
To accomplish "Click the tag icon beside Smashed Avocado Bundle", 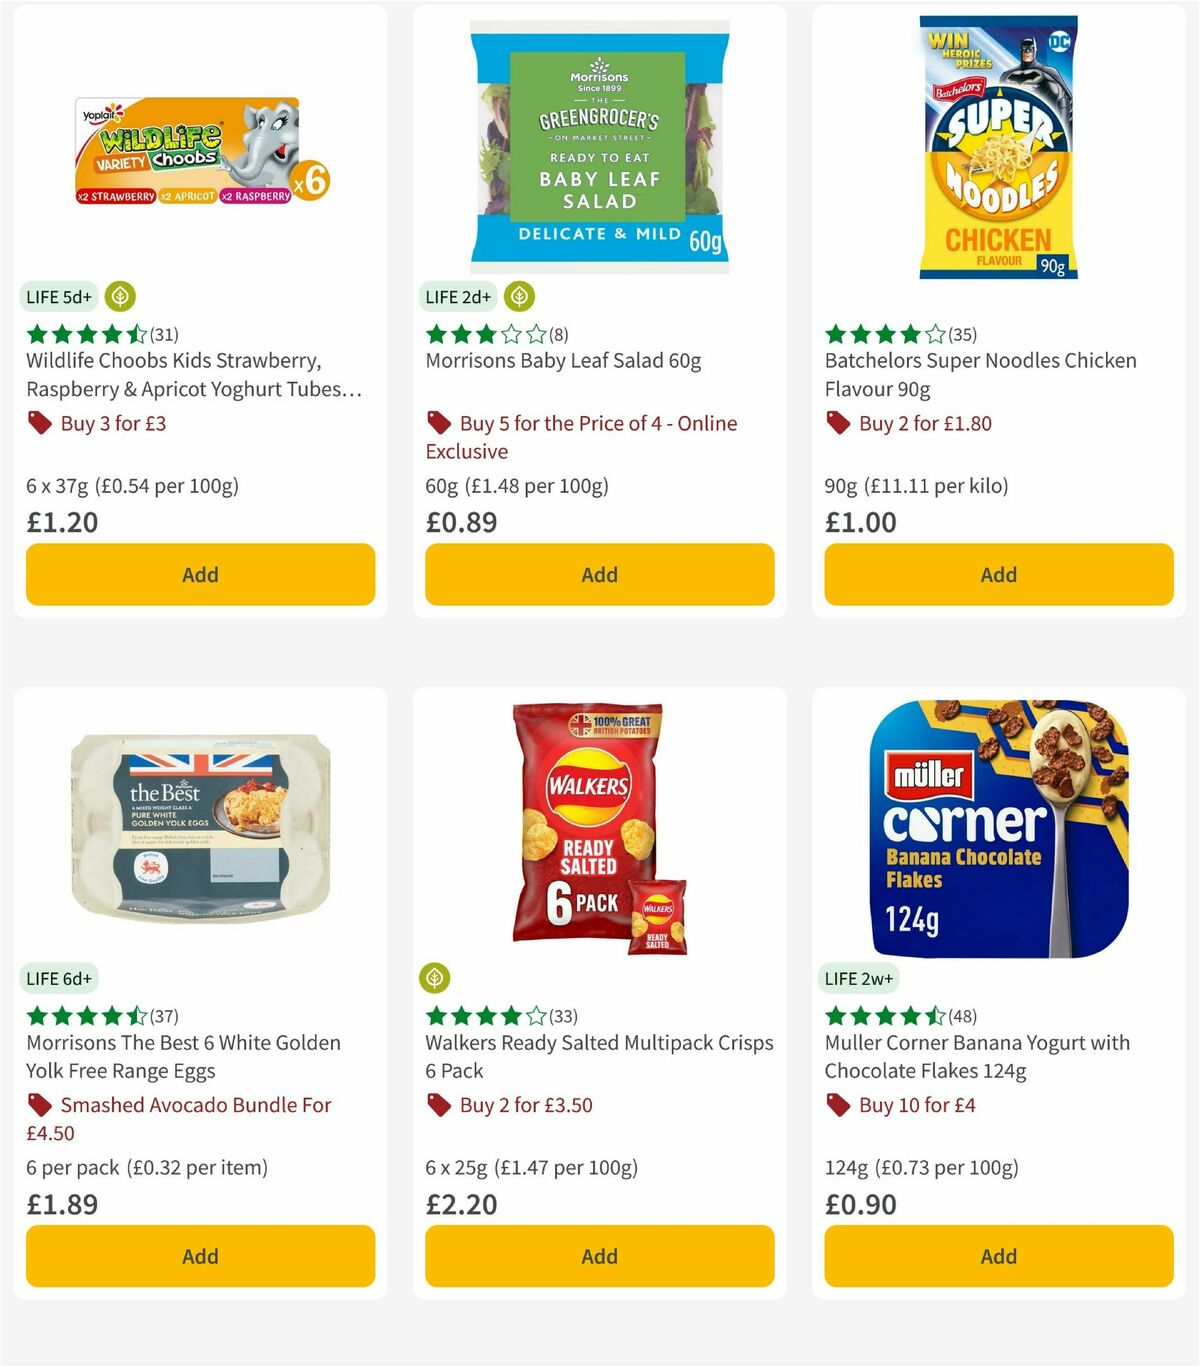I will pos(38,1105).
